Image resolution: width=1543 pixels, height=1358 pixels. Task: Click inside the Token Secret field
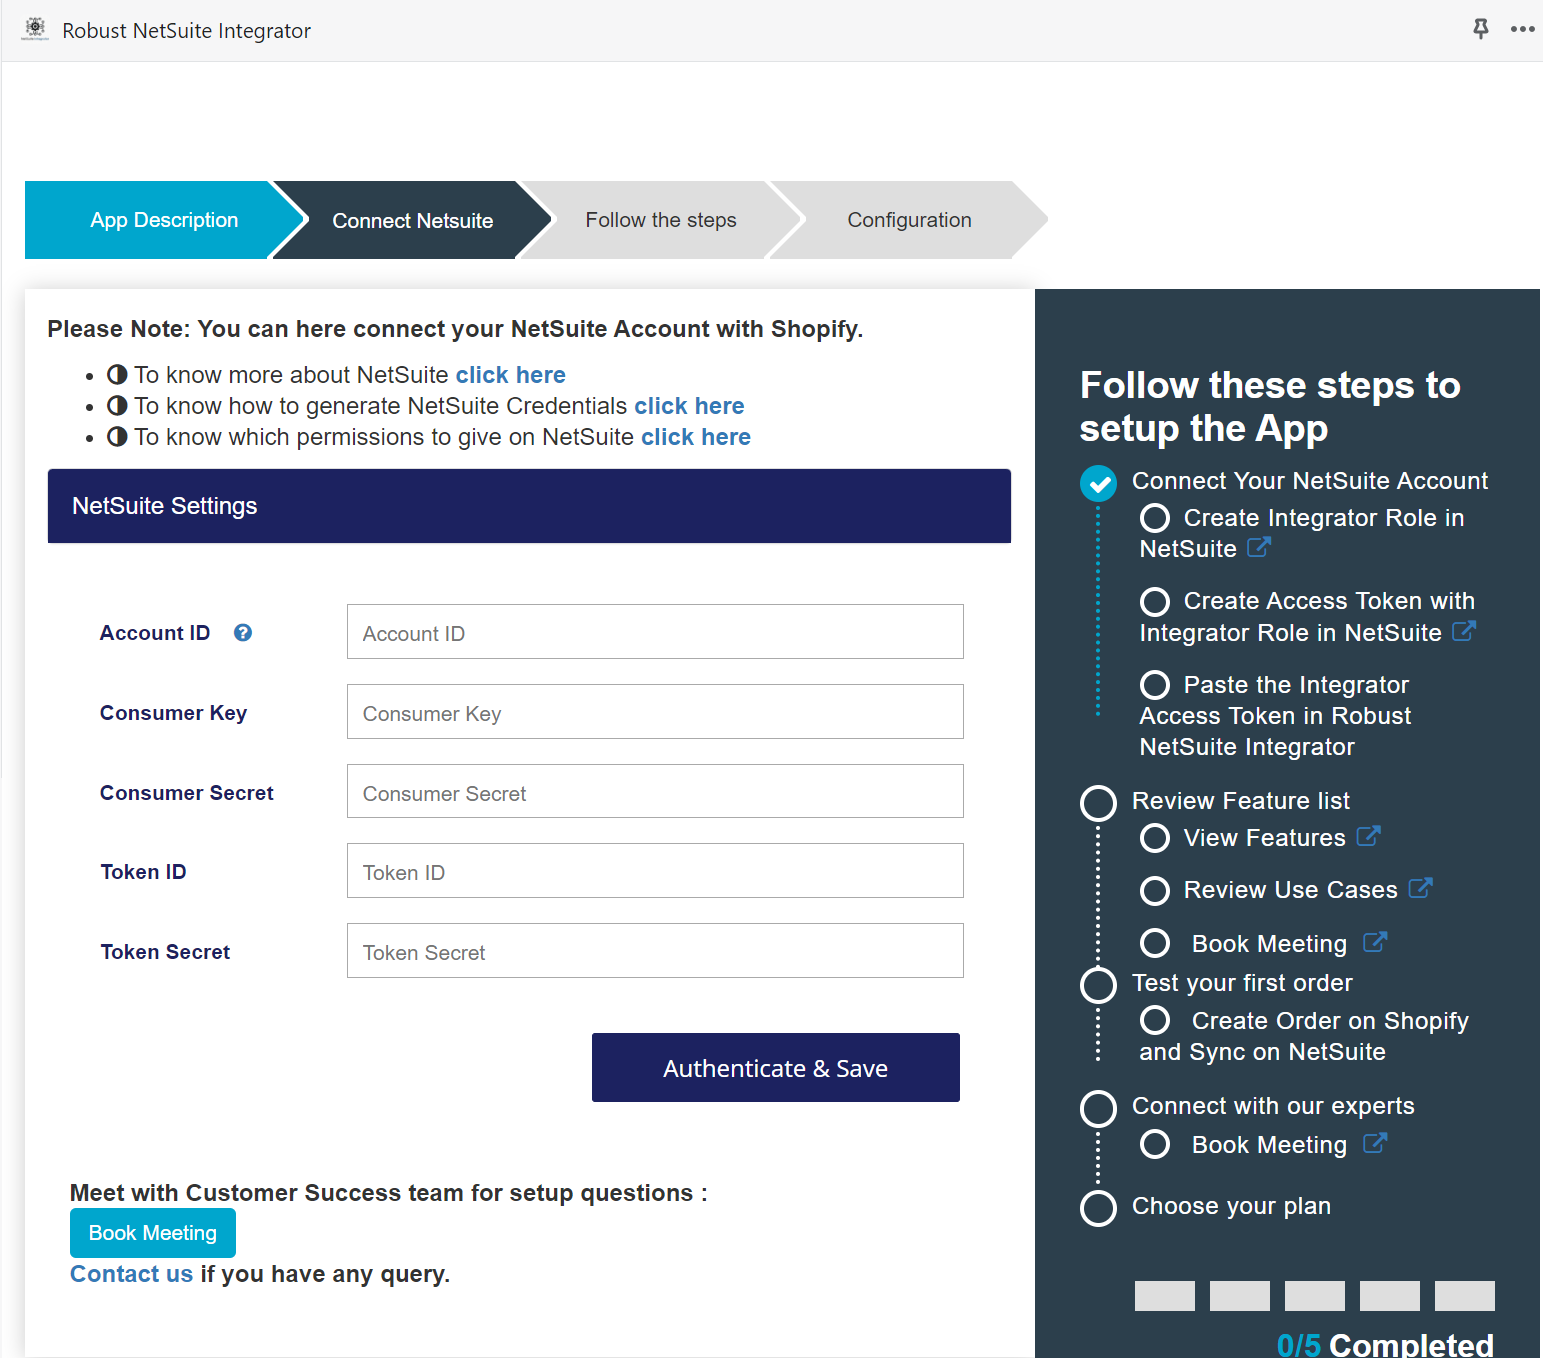(654, 951)
